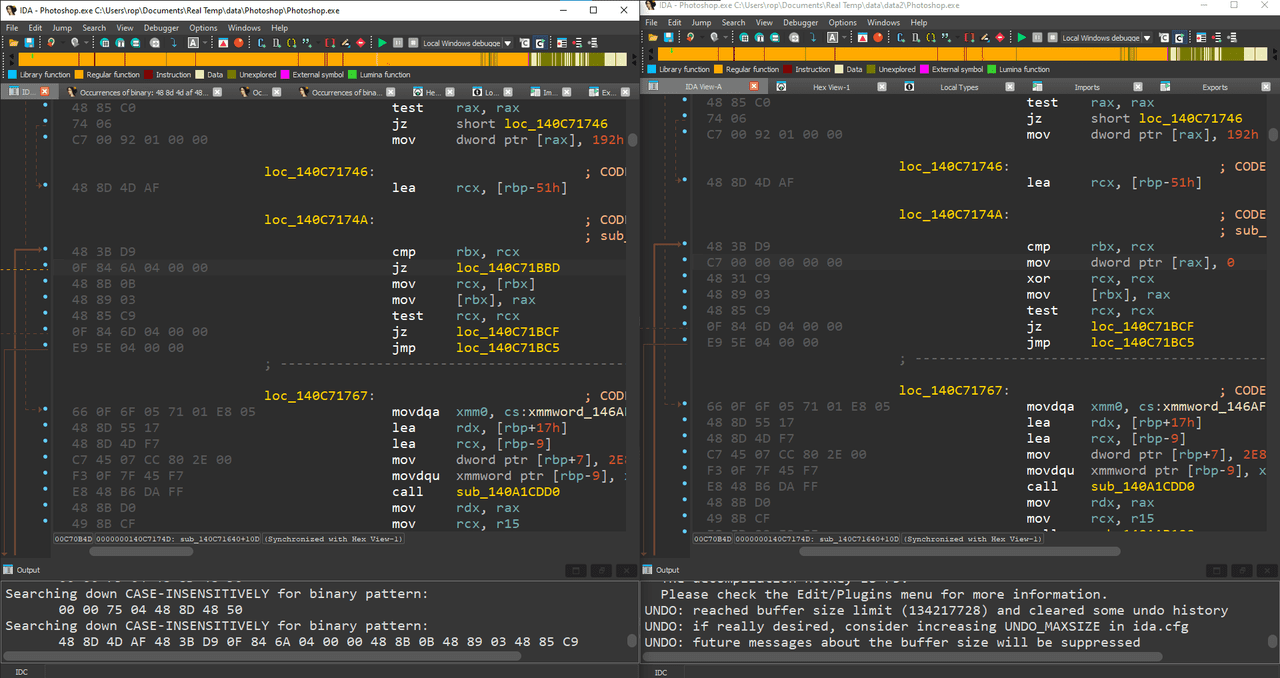1280x678 pixels.
Task: Click the Imports tab icon in right window
Action: (x=1037, y=86)
